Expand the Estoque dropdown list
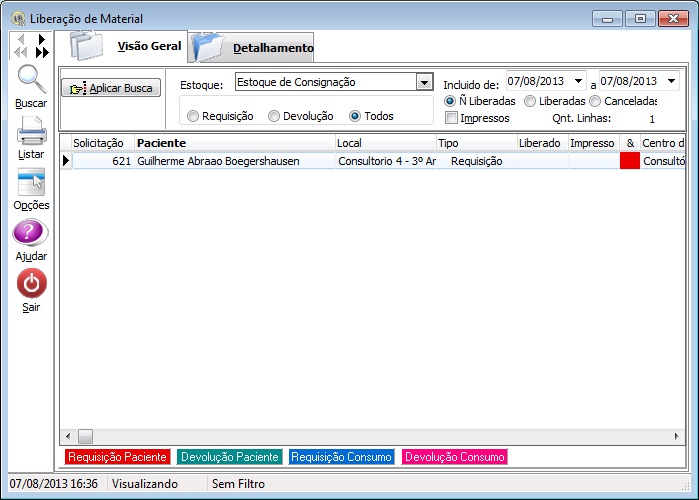The width and height of the screenshot is (699, 500). click(x=423, y=82)
